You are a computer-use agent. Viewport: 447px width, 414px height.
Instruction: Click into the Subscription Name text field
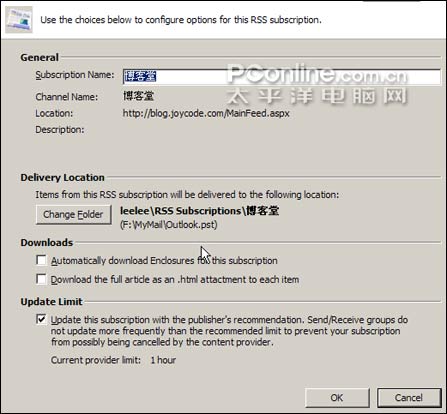(x=282, y=76)
